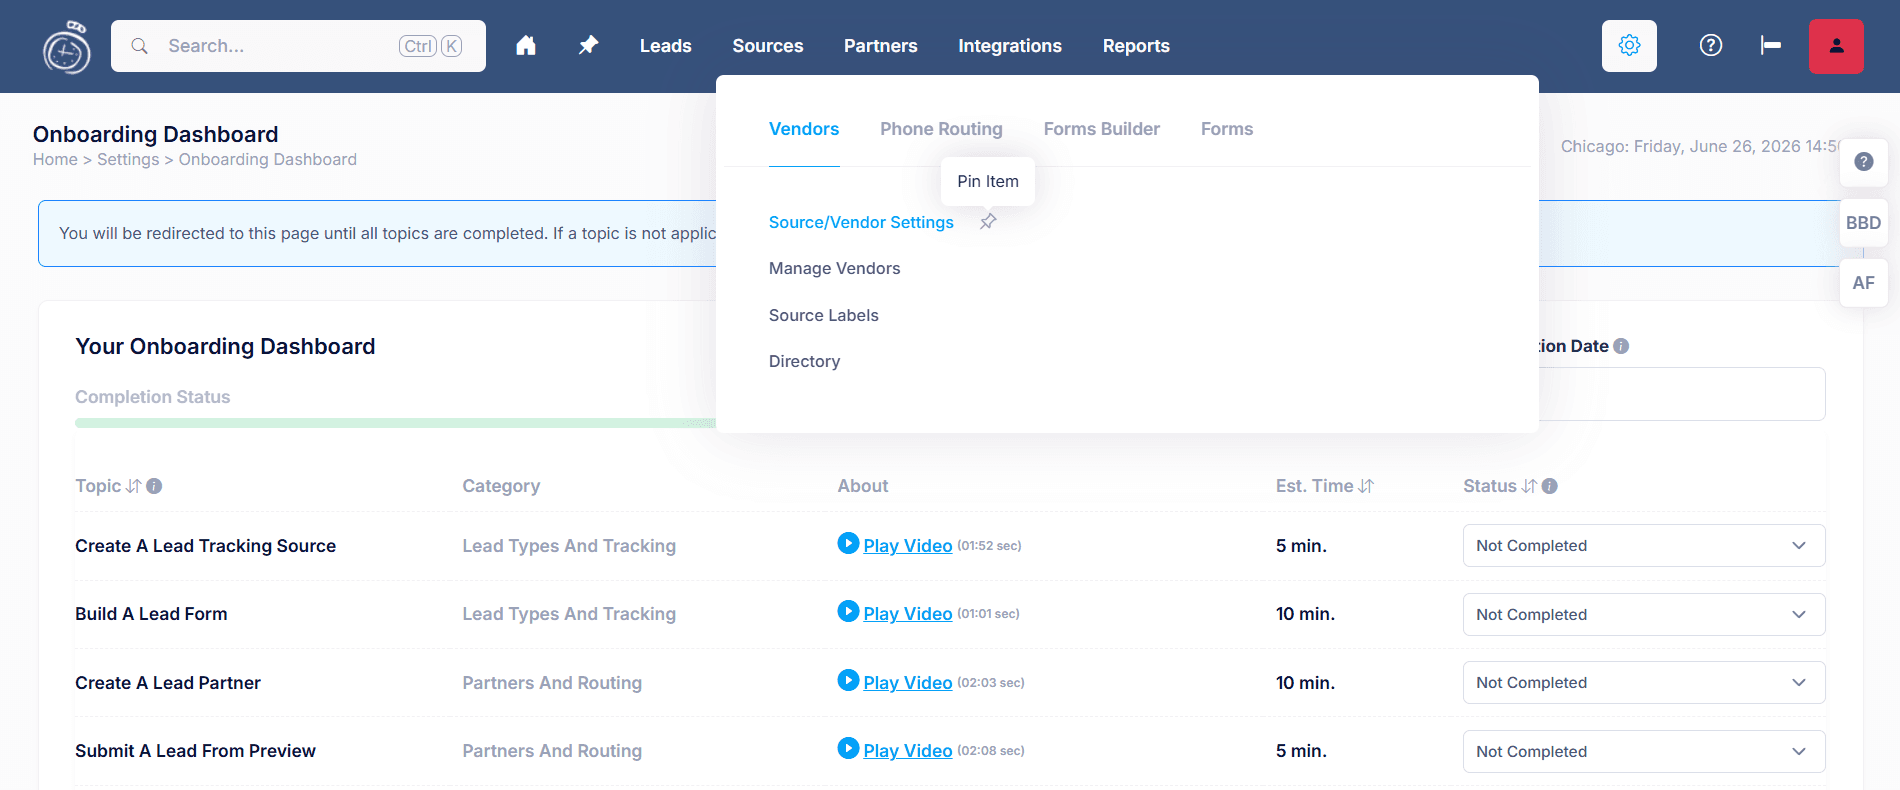The height and width of the screenshot is (790, 1900).
Task: Open status dropdown for Build A Lead Form
Action: (x=1644, y=614)
